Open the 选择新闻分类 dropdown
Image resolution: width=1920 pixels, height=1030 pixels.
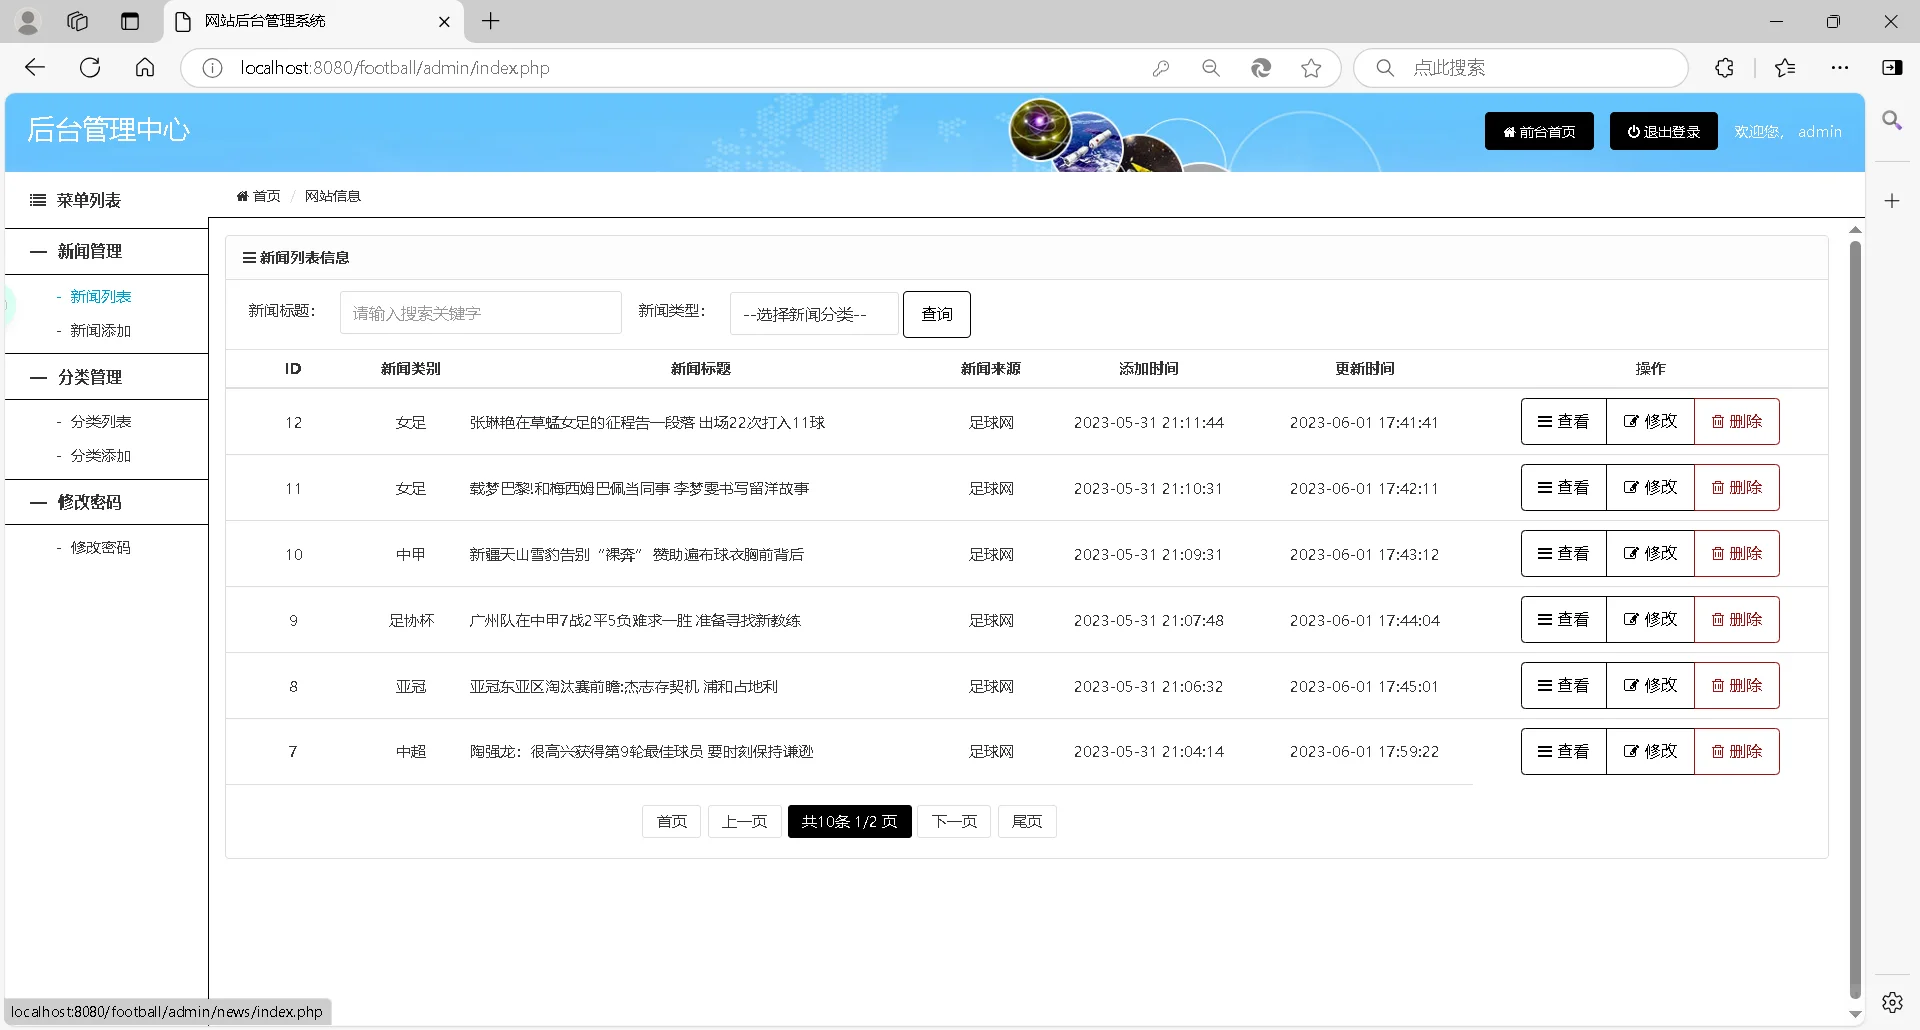(x=813, y=313)
